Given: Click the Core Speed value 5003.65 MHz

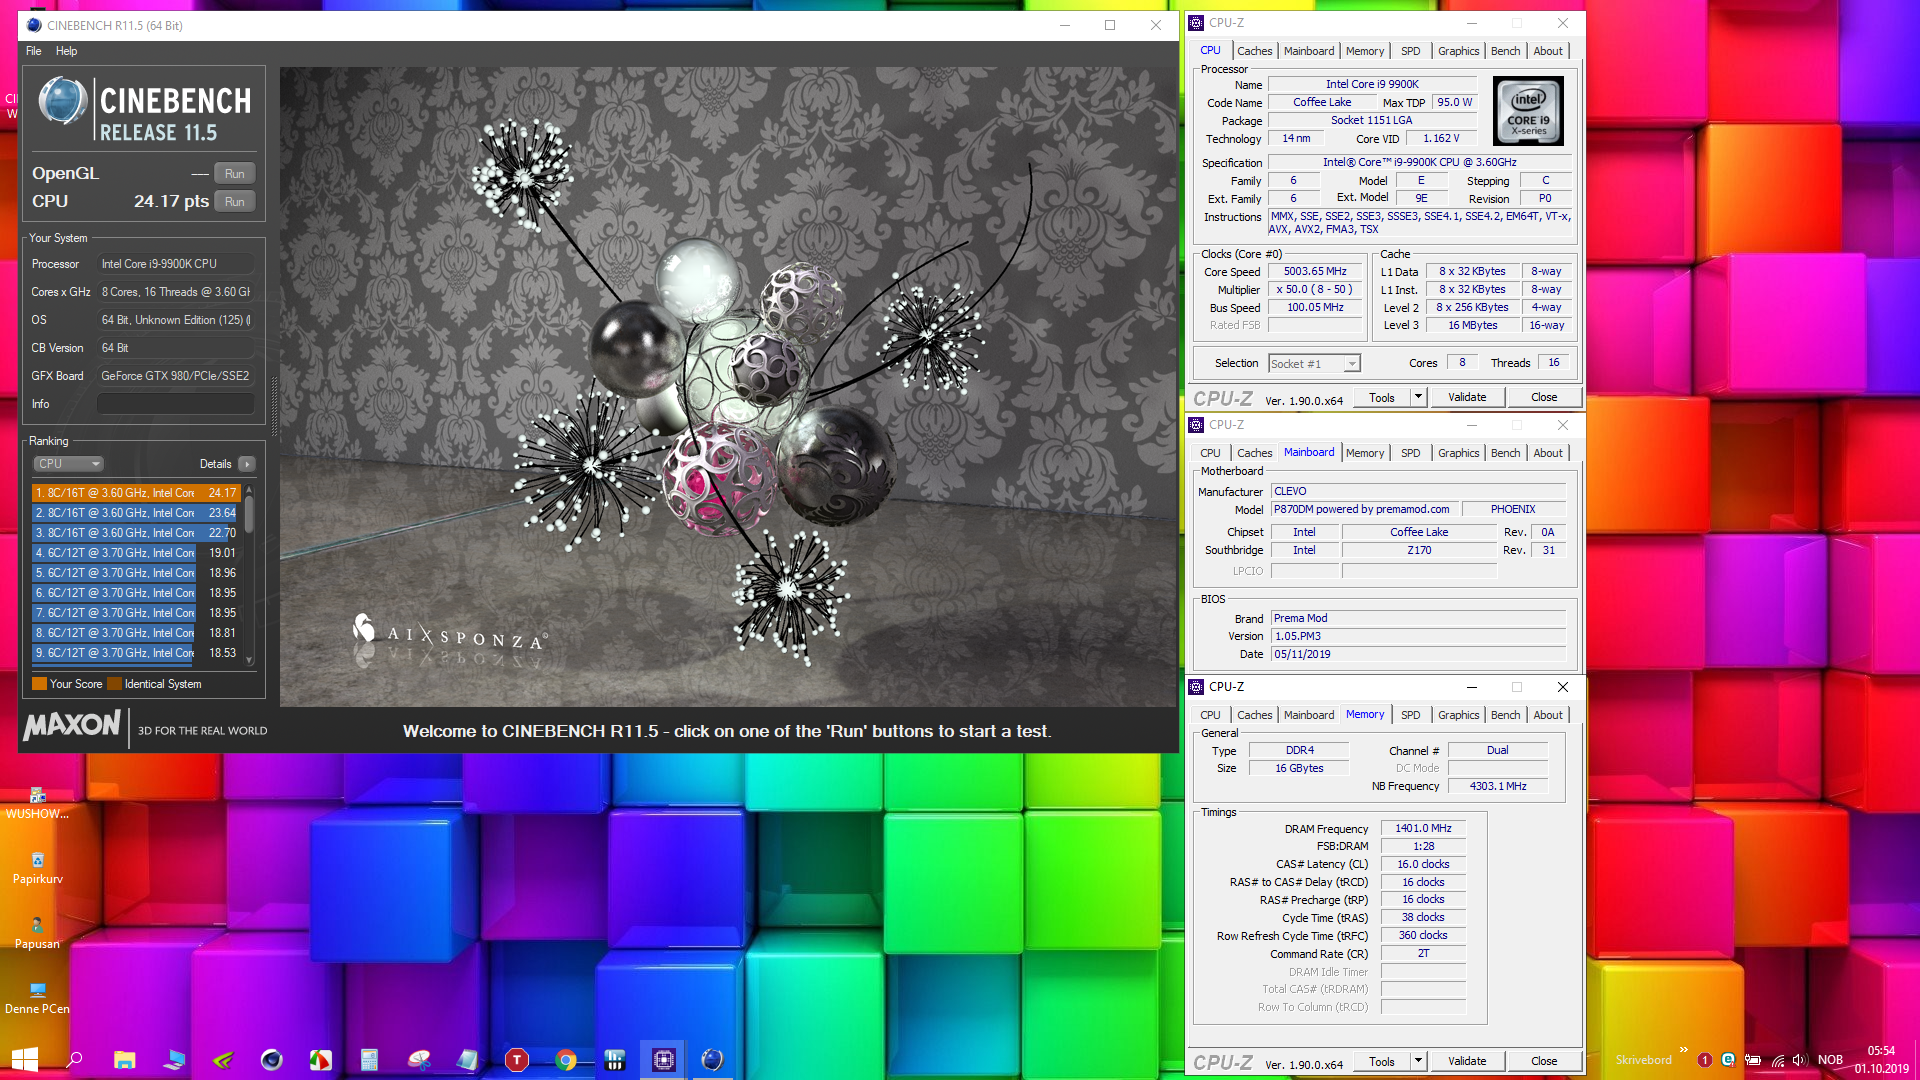Looking at the screenshot, I should (x=1315, y=272).
